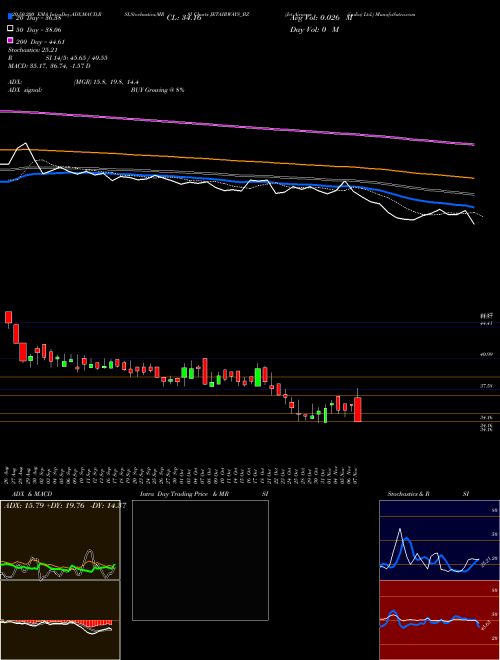
Task: Click the end of the orange moving average line
Action: coord(473,178)
